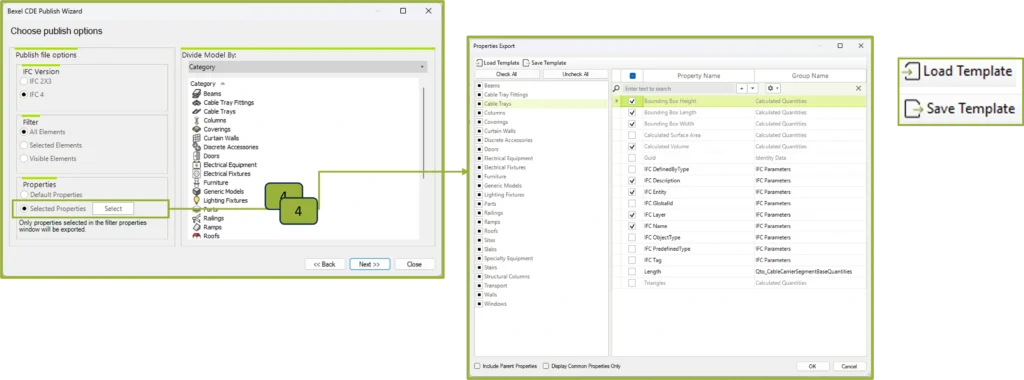Click the Doors category icon in wizard list
The height and width of the screenshot is (380, 1024).
[197, 156]
